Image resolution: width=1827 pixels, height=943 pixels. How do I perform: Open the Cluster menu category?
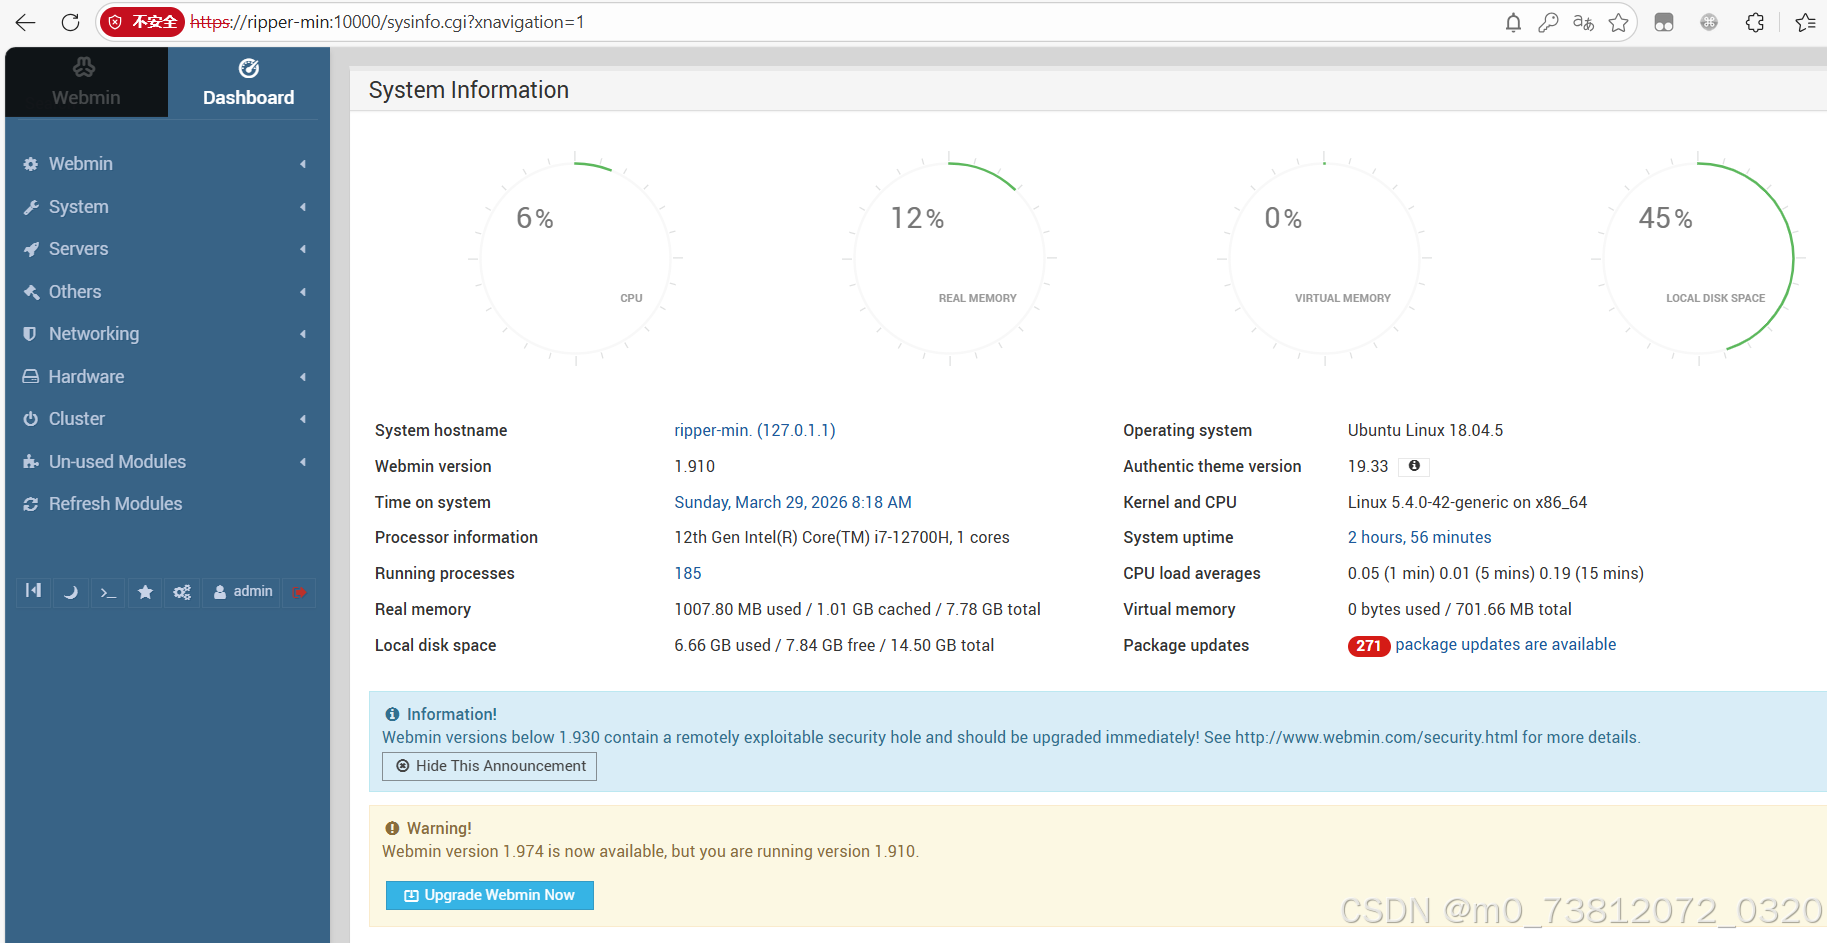165,419
